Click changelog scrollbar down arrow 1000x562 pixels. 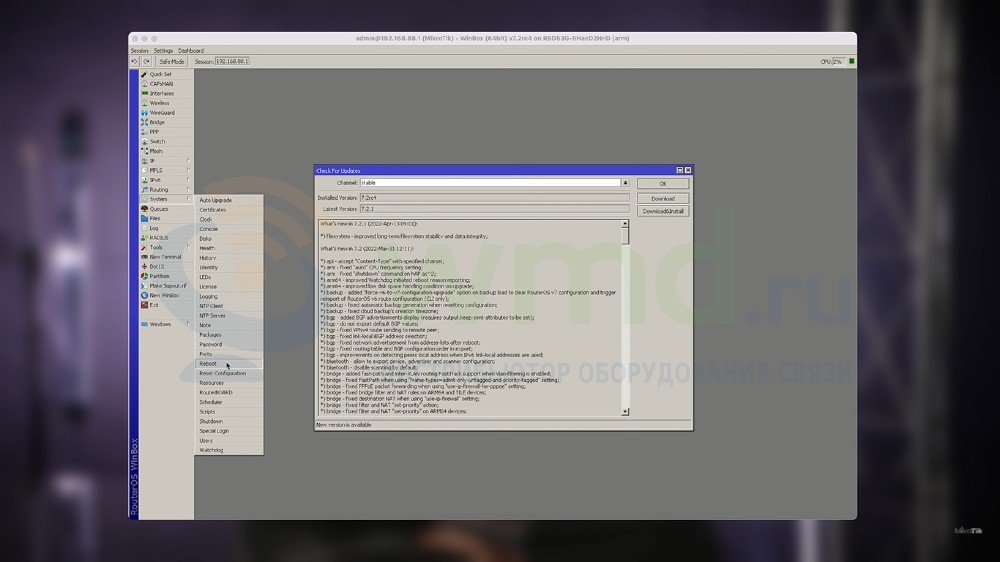(x=625, y=411)
